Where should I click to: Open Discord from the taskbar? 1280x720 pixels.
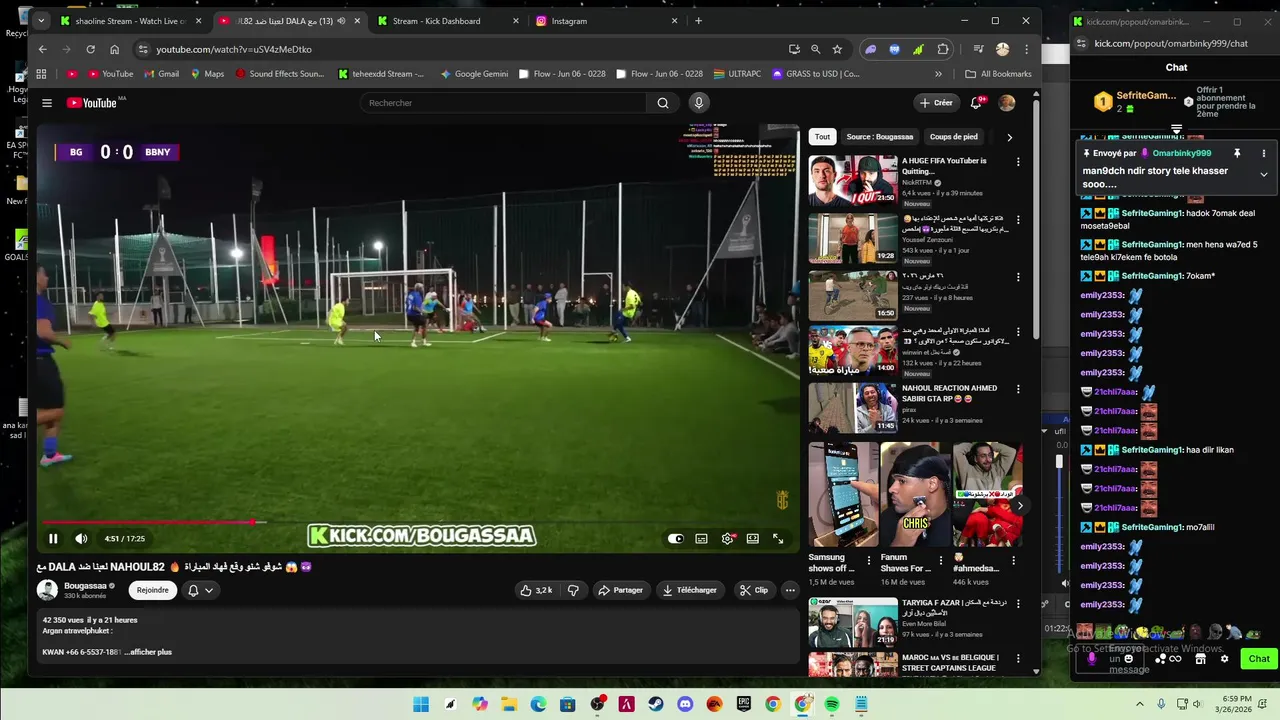pos(685,705)
